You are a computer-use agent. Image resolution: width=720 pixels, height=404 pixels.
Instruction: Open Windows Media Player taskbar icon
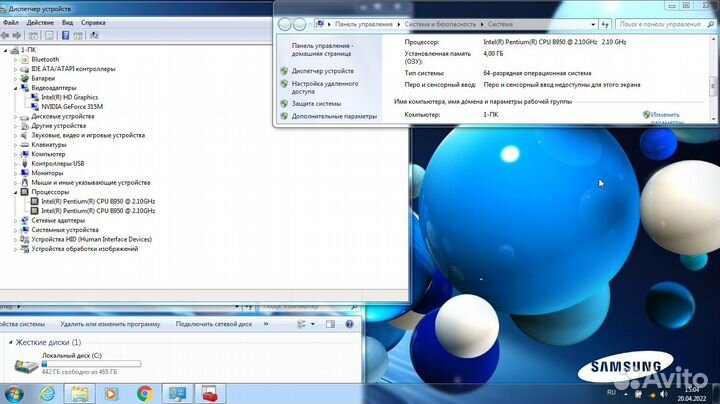click(112, 393)
